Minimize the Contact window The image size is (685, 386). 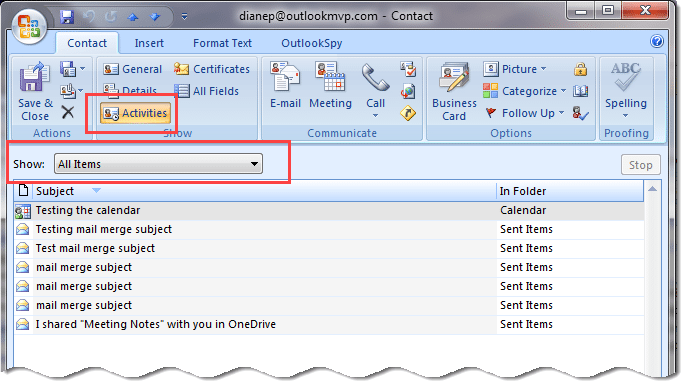tap(581, 10)
